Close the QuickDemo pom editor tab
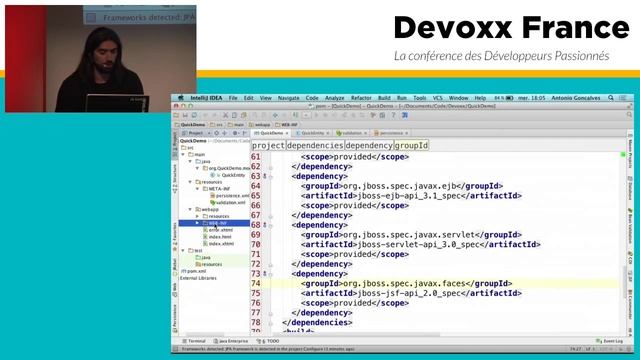The height and width of the screenshot is (360, 640). (x=287, y=133)
